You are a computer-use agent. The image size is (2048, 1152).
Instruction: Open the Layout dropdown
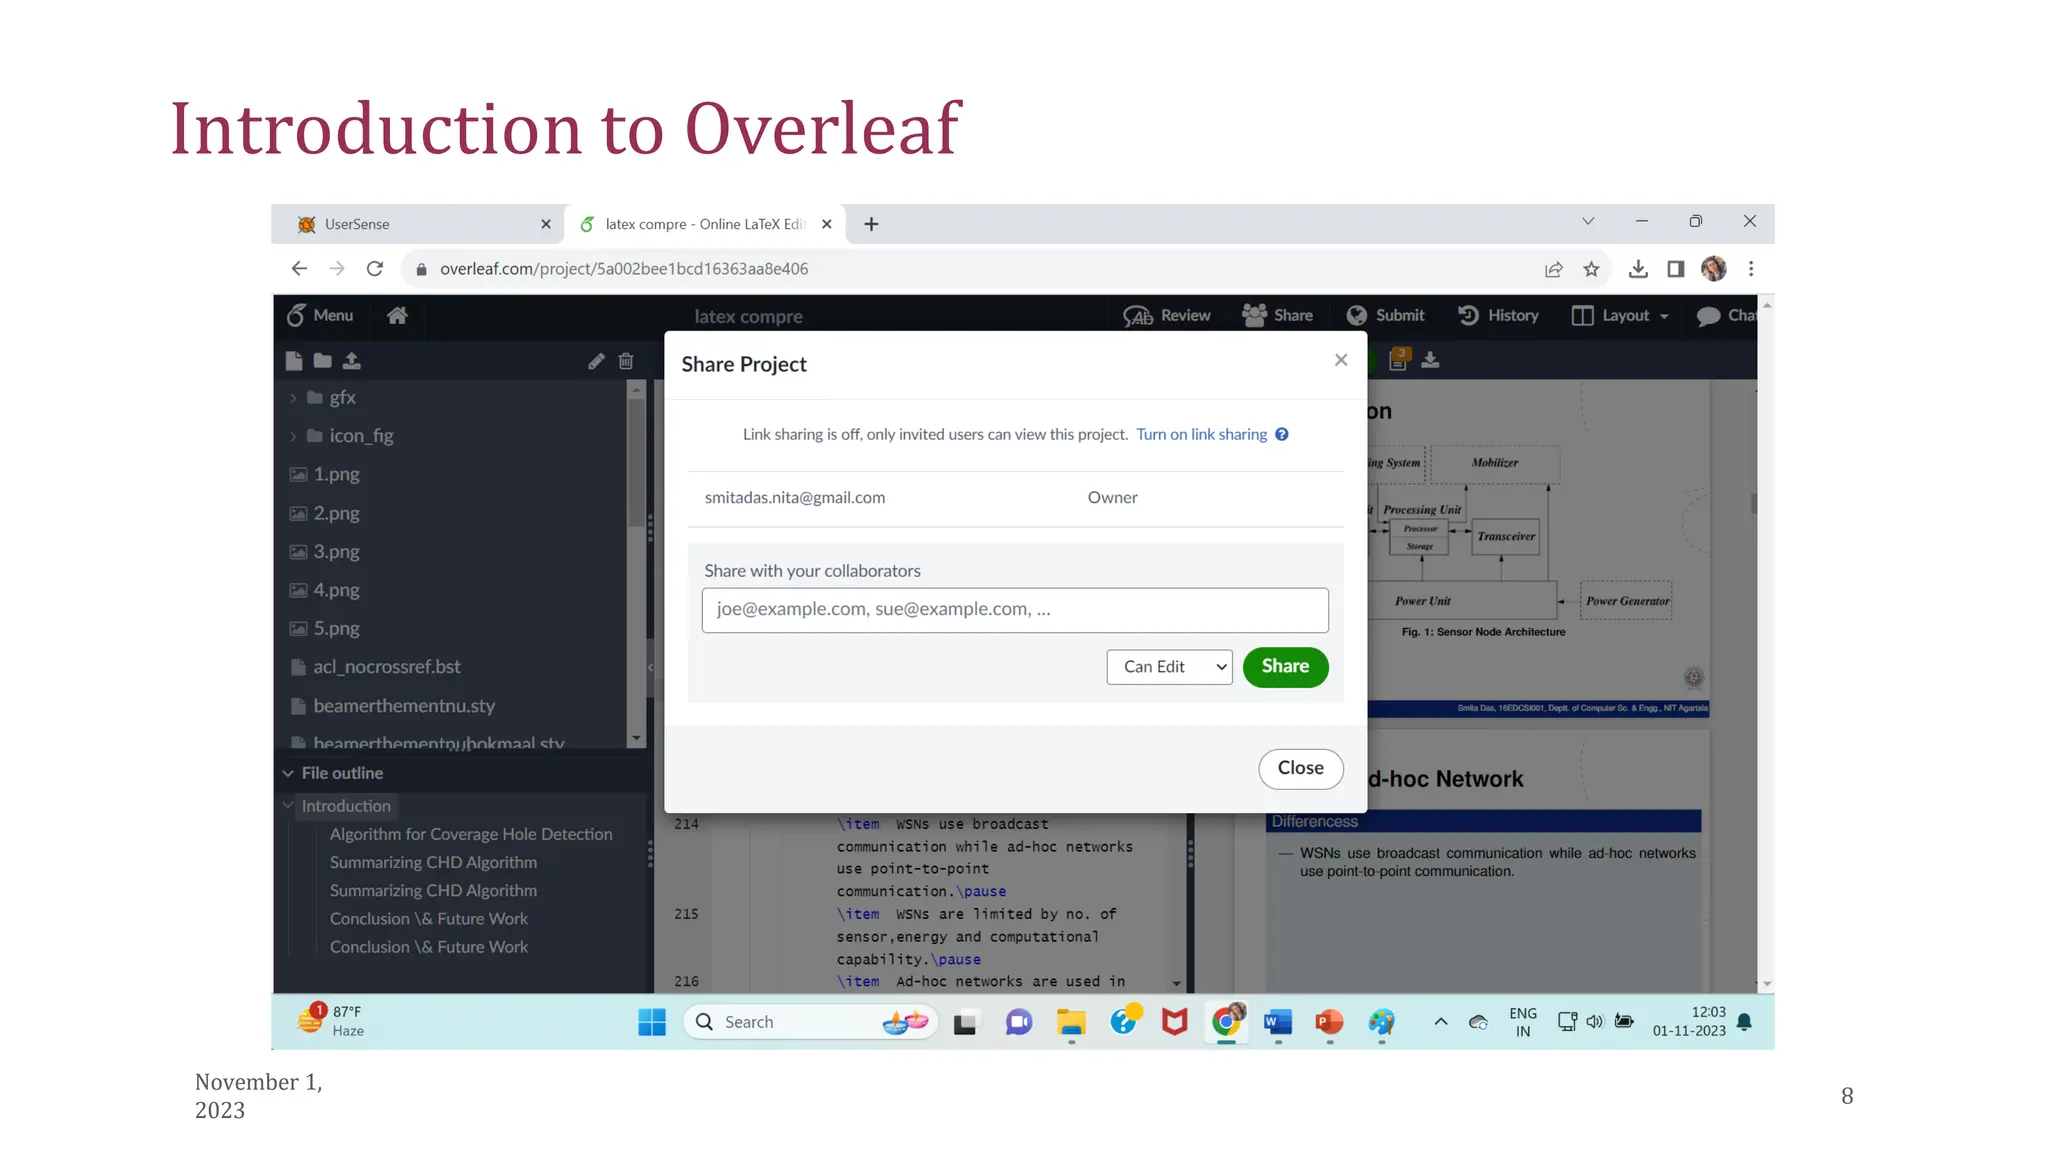click(1620, 316)
